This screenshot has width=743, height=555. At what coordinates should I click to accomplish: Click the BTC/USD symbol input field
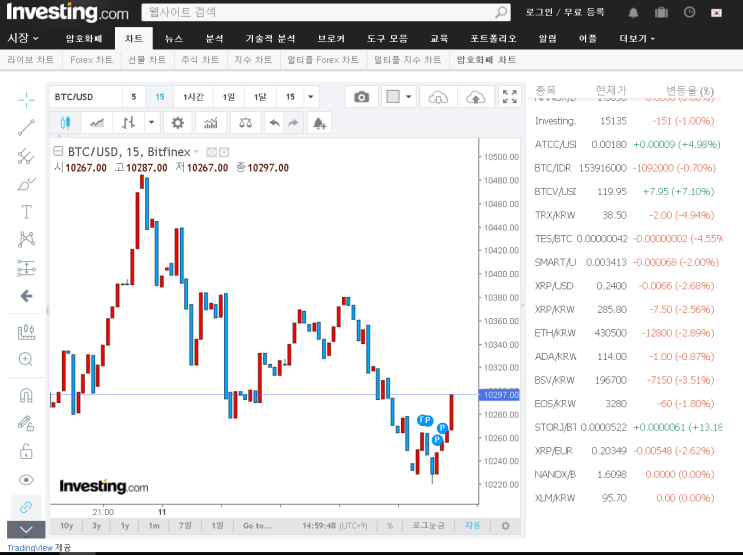coord(86,97)
